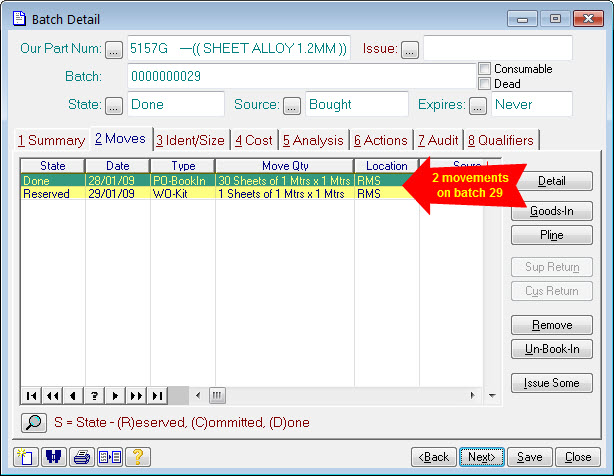Click the Date column header
This screenshot has width=614, height=476.
pos(117,166)
